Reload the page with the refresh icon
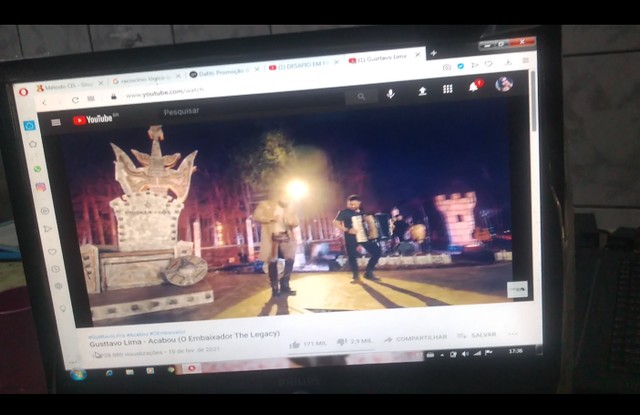This screenshot has width=640, height=415. pyautogui.click(x=75, y=100)
